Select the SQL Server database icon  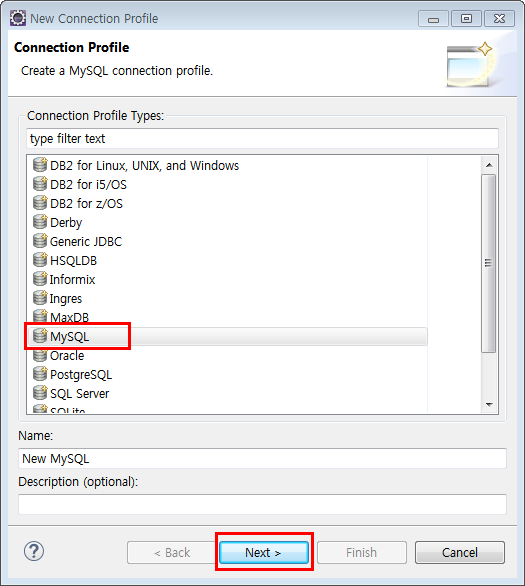point(40,393)
